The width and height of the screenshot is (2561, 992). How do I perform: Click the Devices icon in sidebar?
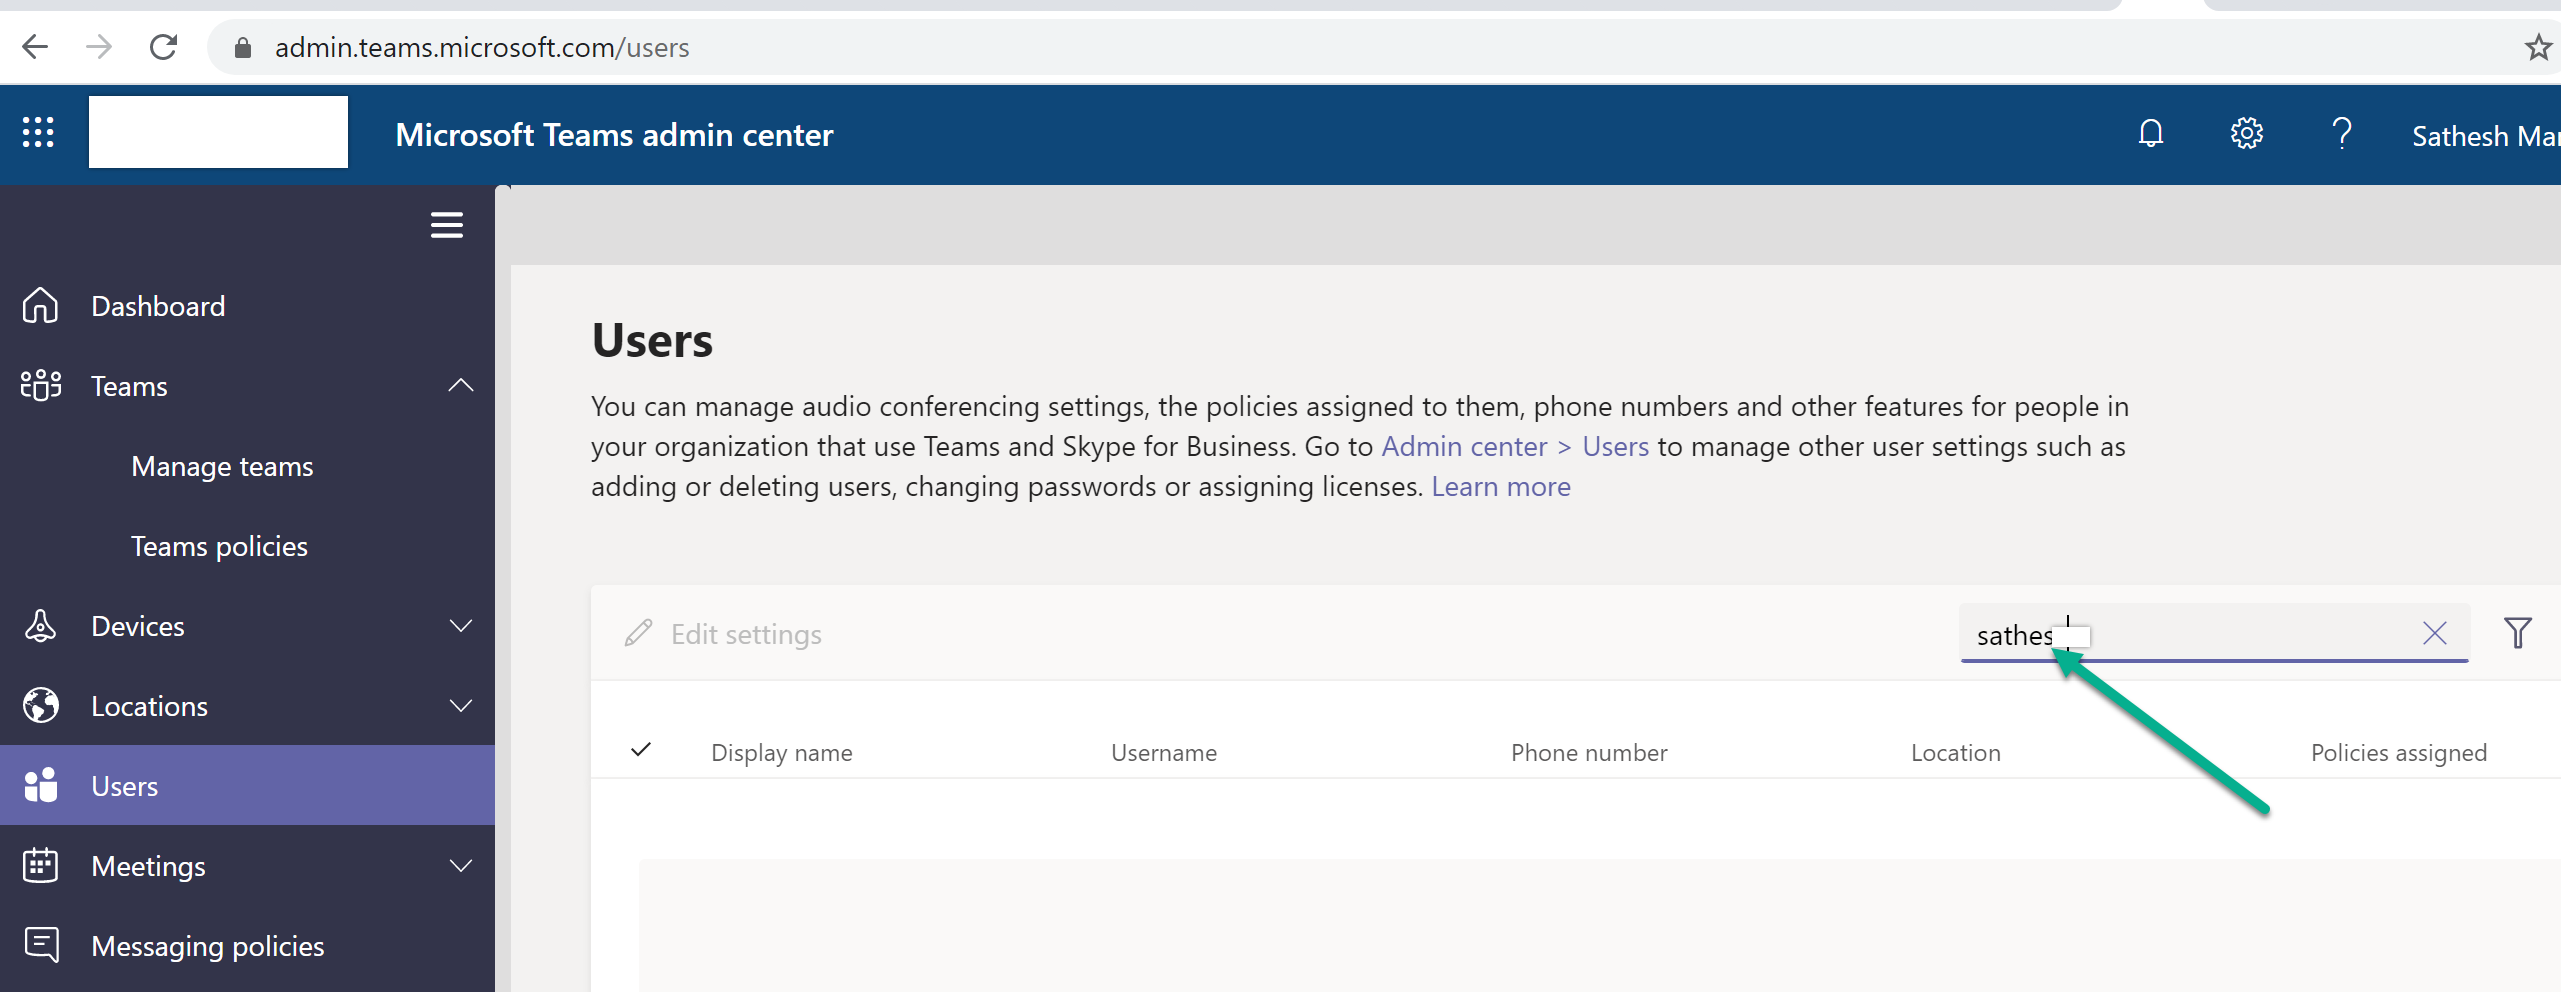pos(40,625)
